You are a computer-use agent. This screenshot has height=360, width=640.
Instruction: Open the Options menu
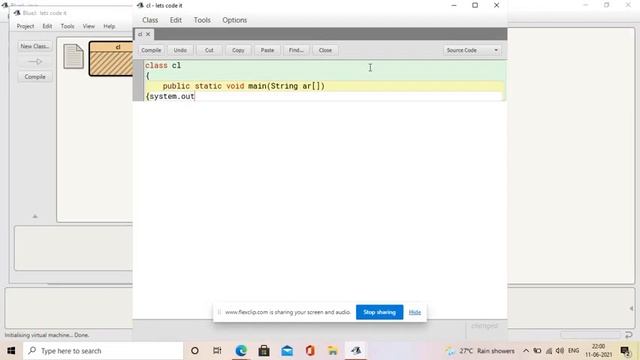click(x=235, y=20)
